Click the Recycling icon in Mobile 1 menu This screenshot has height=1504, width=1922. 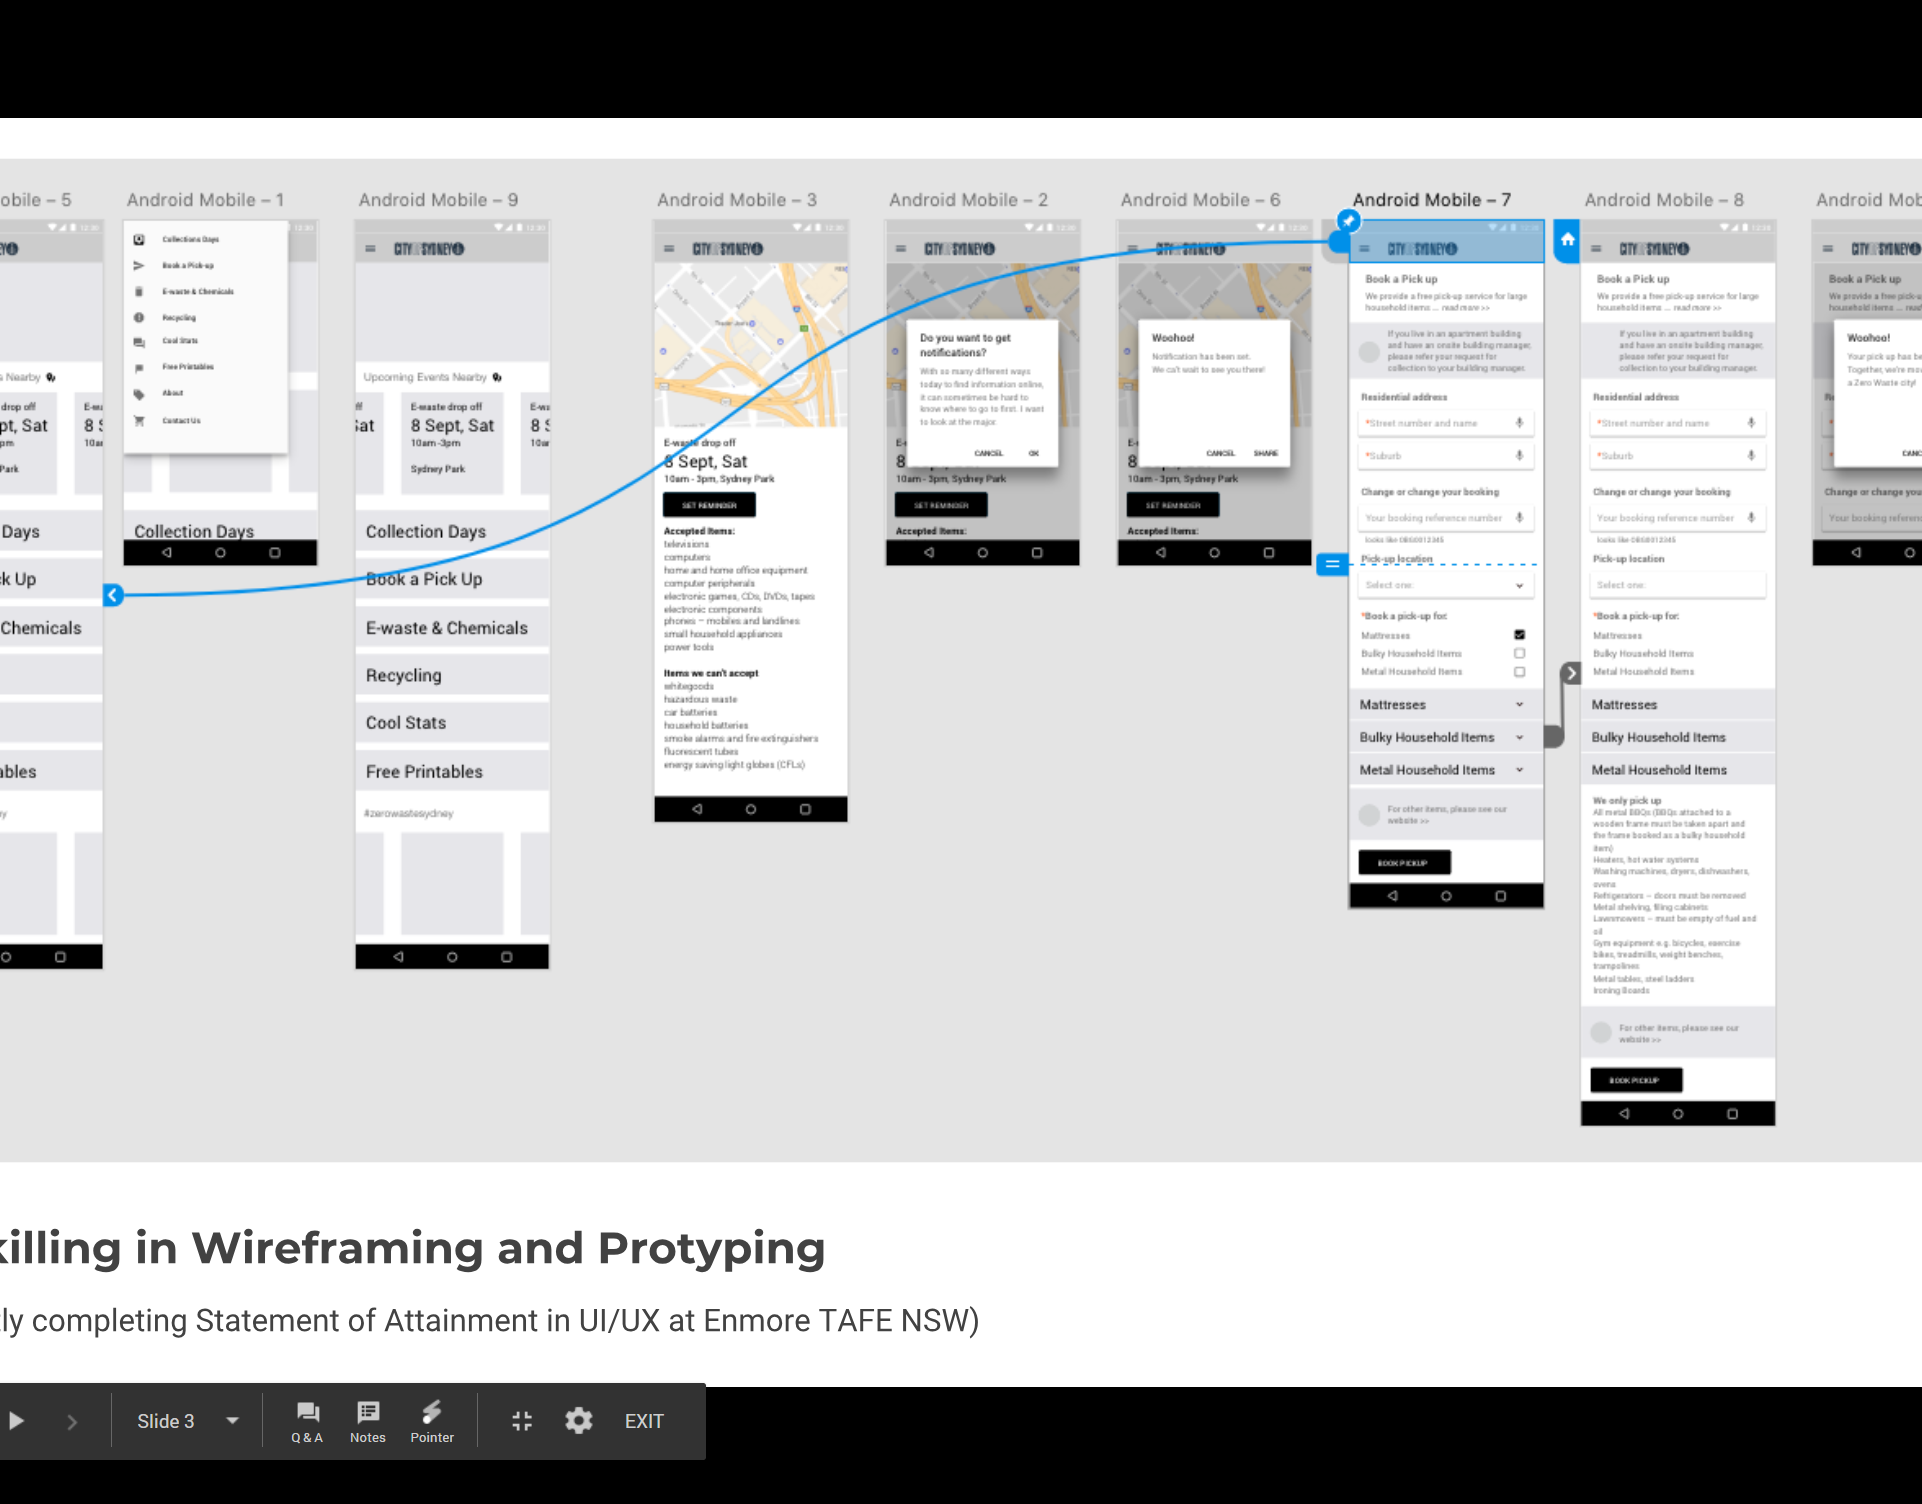pyautogui.click(x=139, y=317)
